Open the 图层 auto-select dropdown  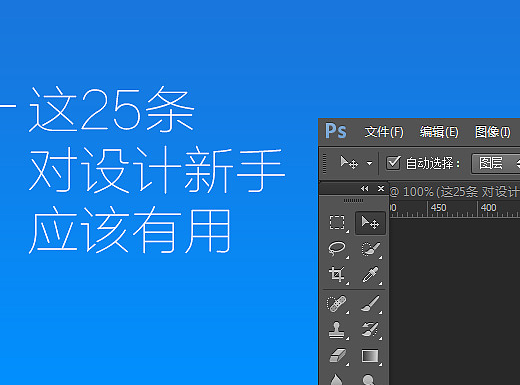(496, 163)
